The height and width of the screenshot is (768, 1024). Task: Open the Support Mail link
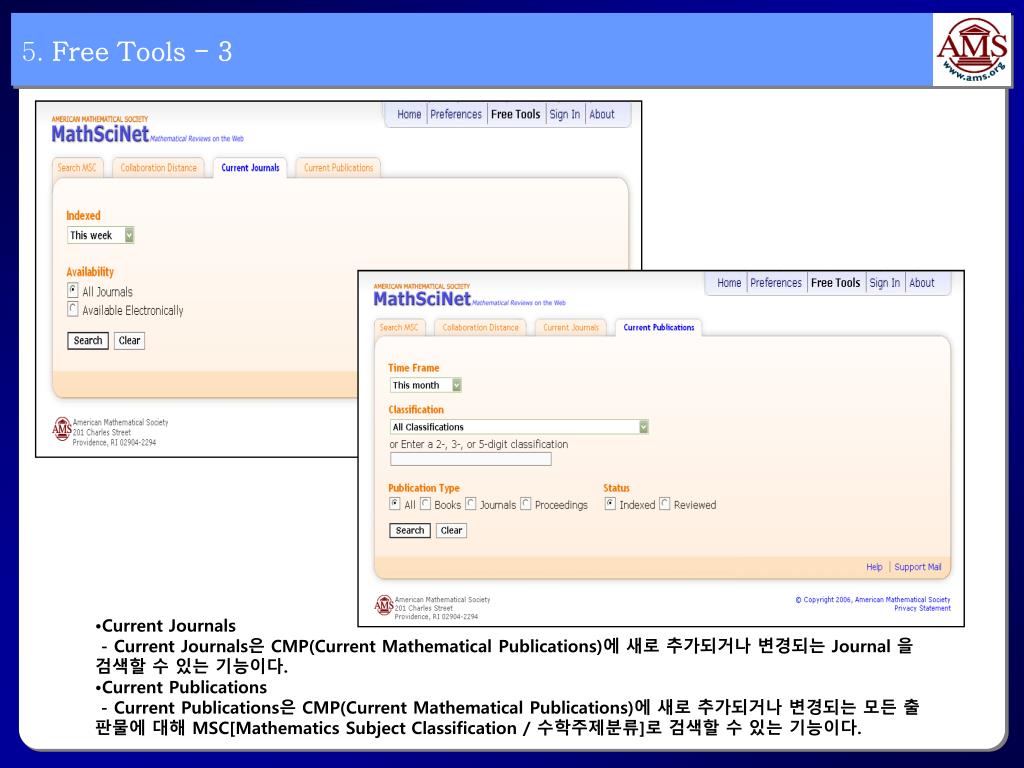[918, 567]
